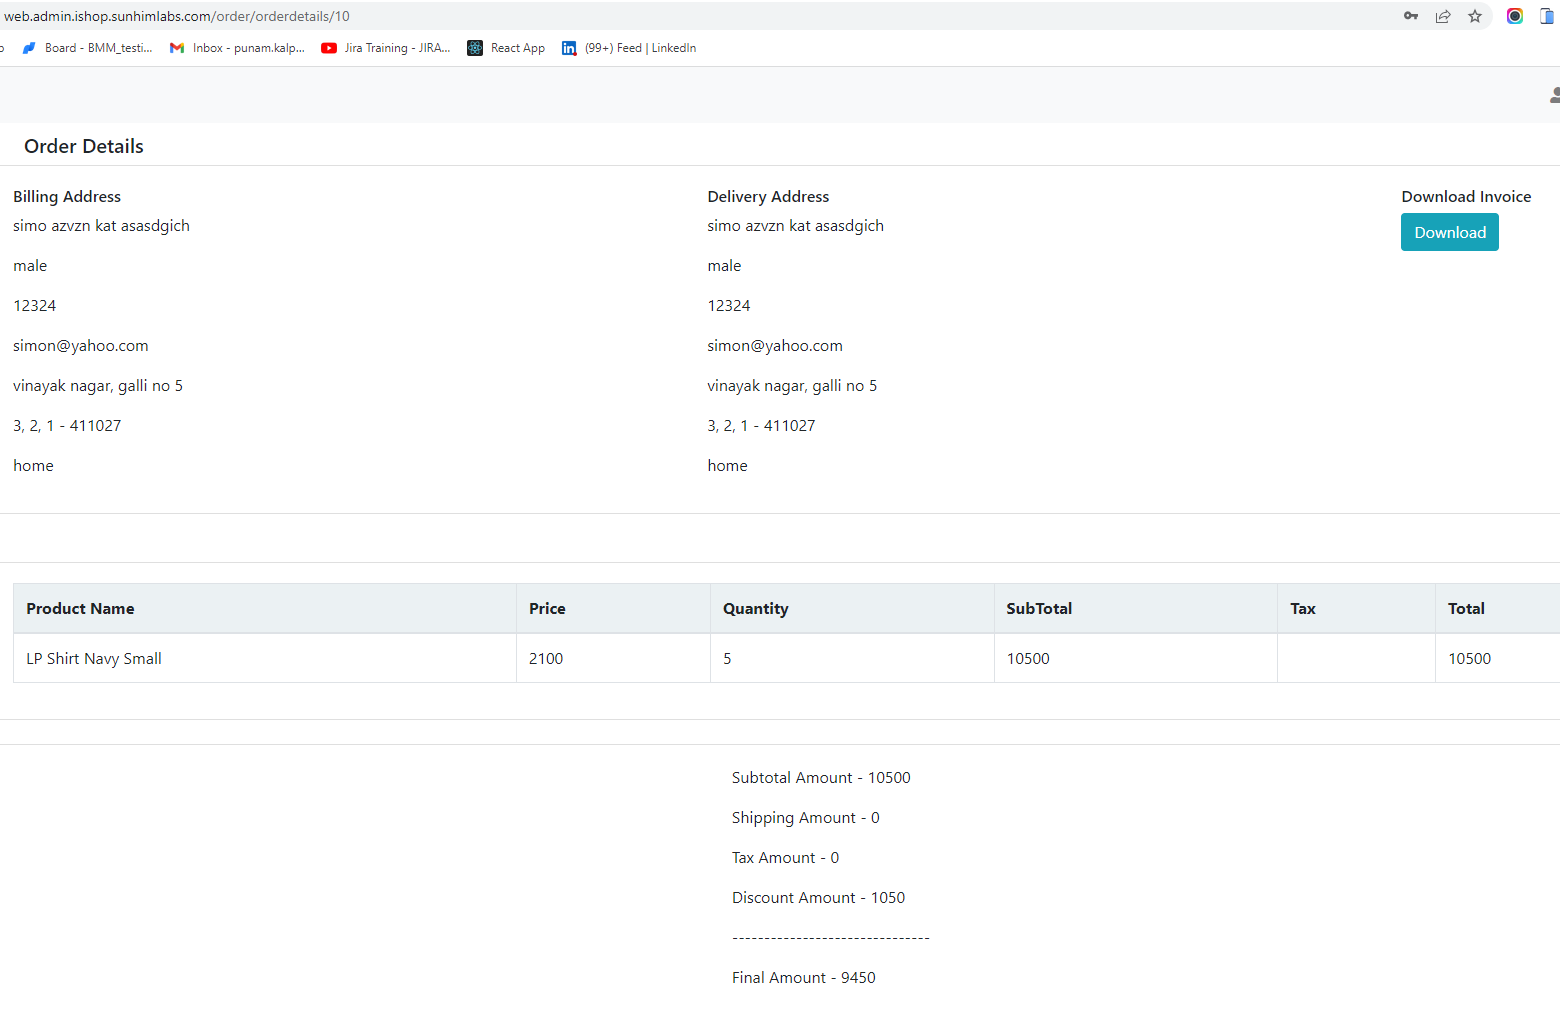Bookmark this page with the star icon
This screenshot has height=1012, width=1560.
pyautogui.click(x=1475, y=16)
